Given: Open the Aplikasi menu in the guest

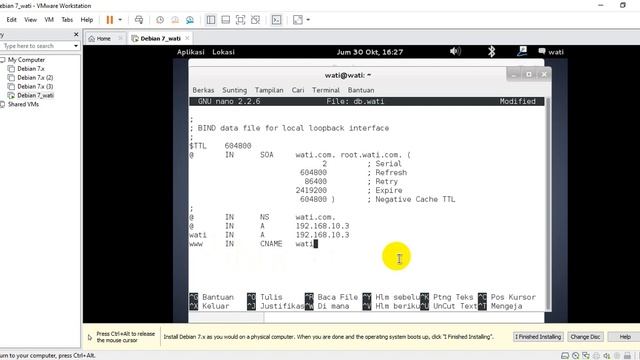Looking at the screenshot, I should (191, 52).
